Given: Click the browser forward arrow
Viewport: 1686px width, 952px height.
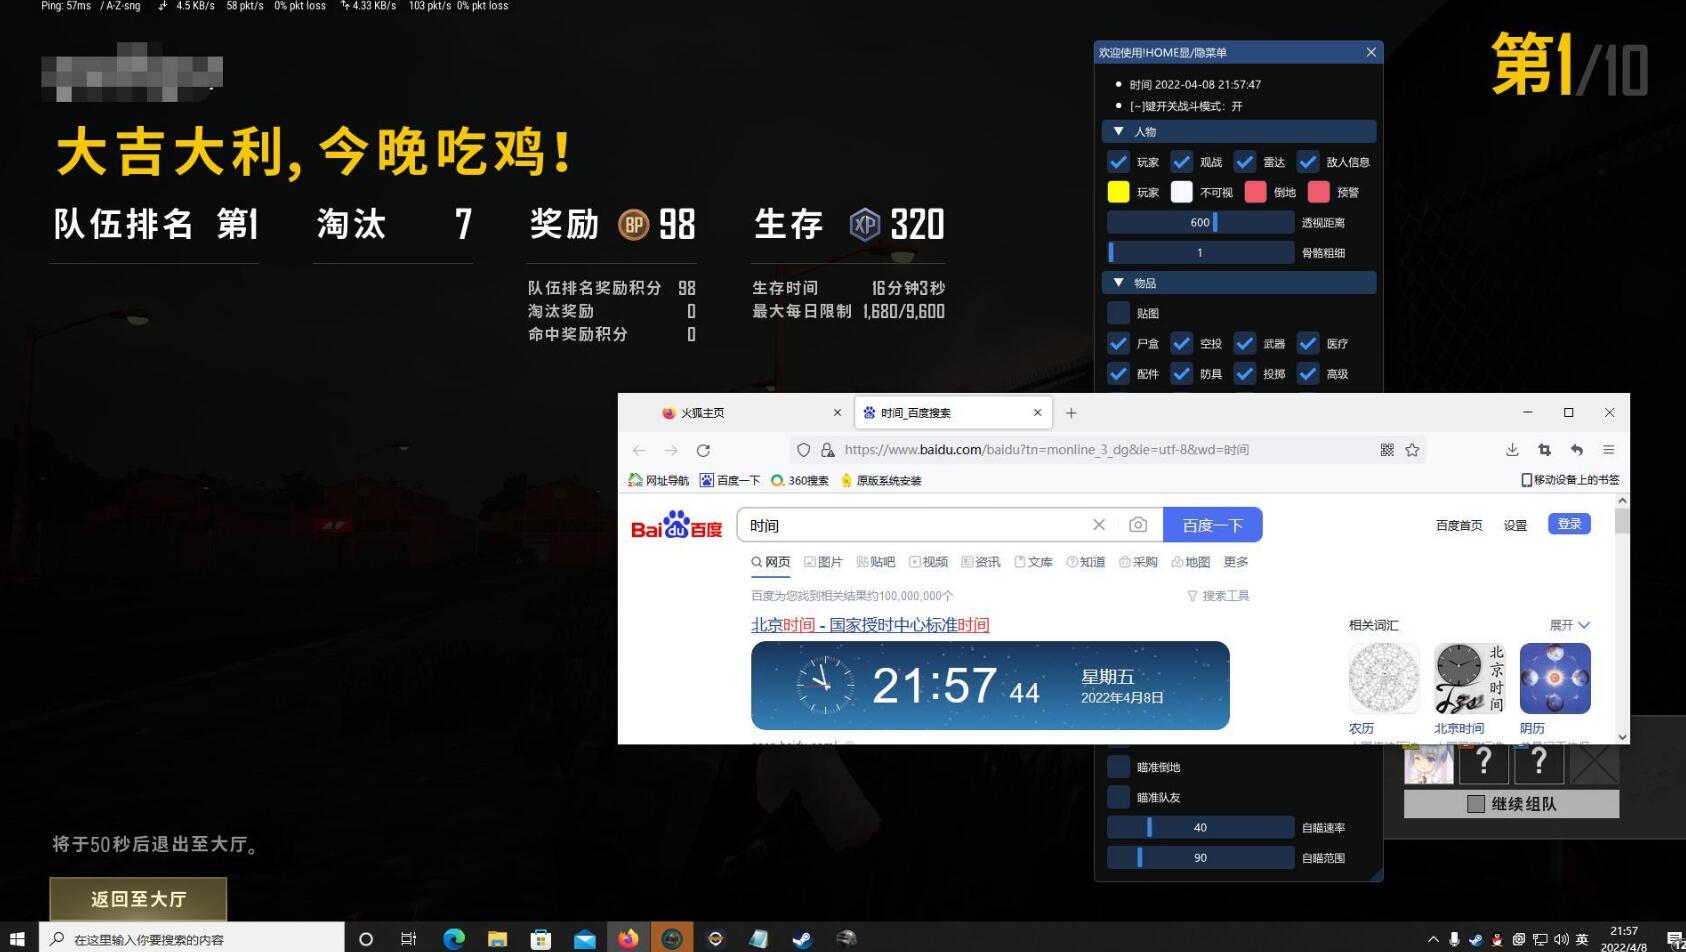Looking at the screenshot, I should pos(671,450).
